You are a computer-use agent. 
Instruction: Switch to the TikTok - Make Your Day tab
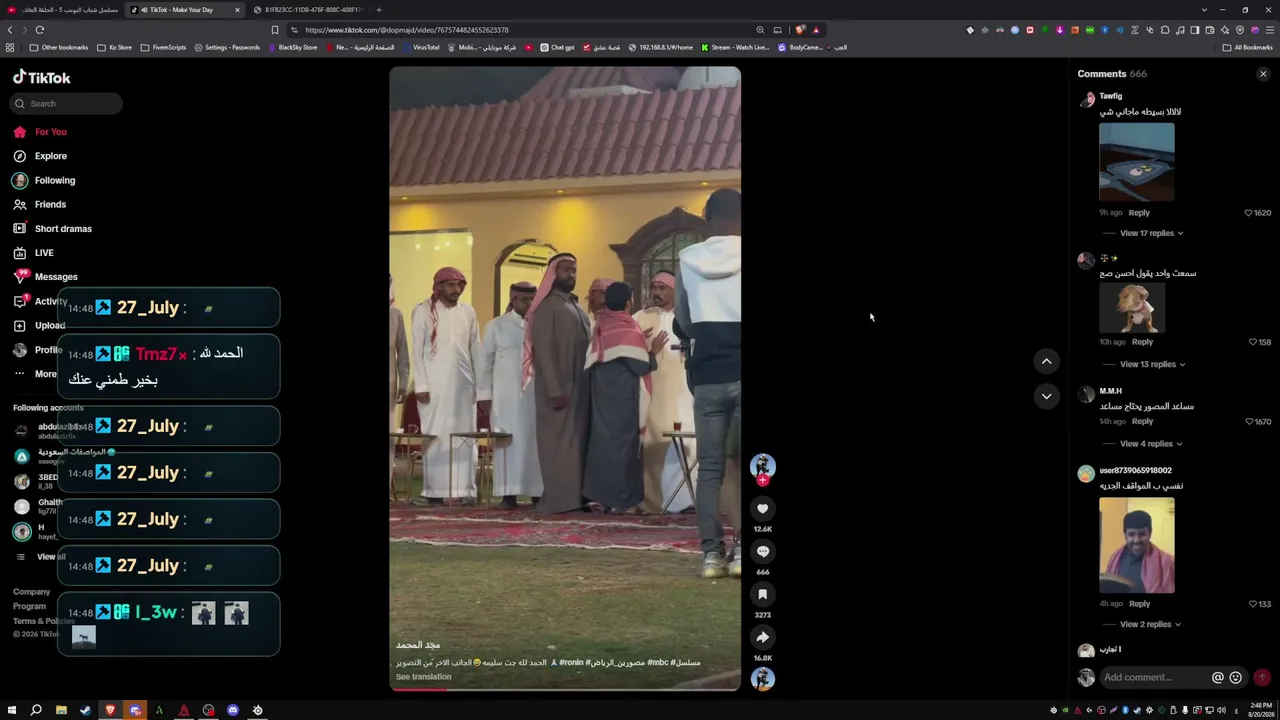click(186, 10)
